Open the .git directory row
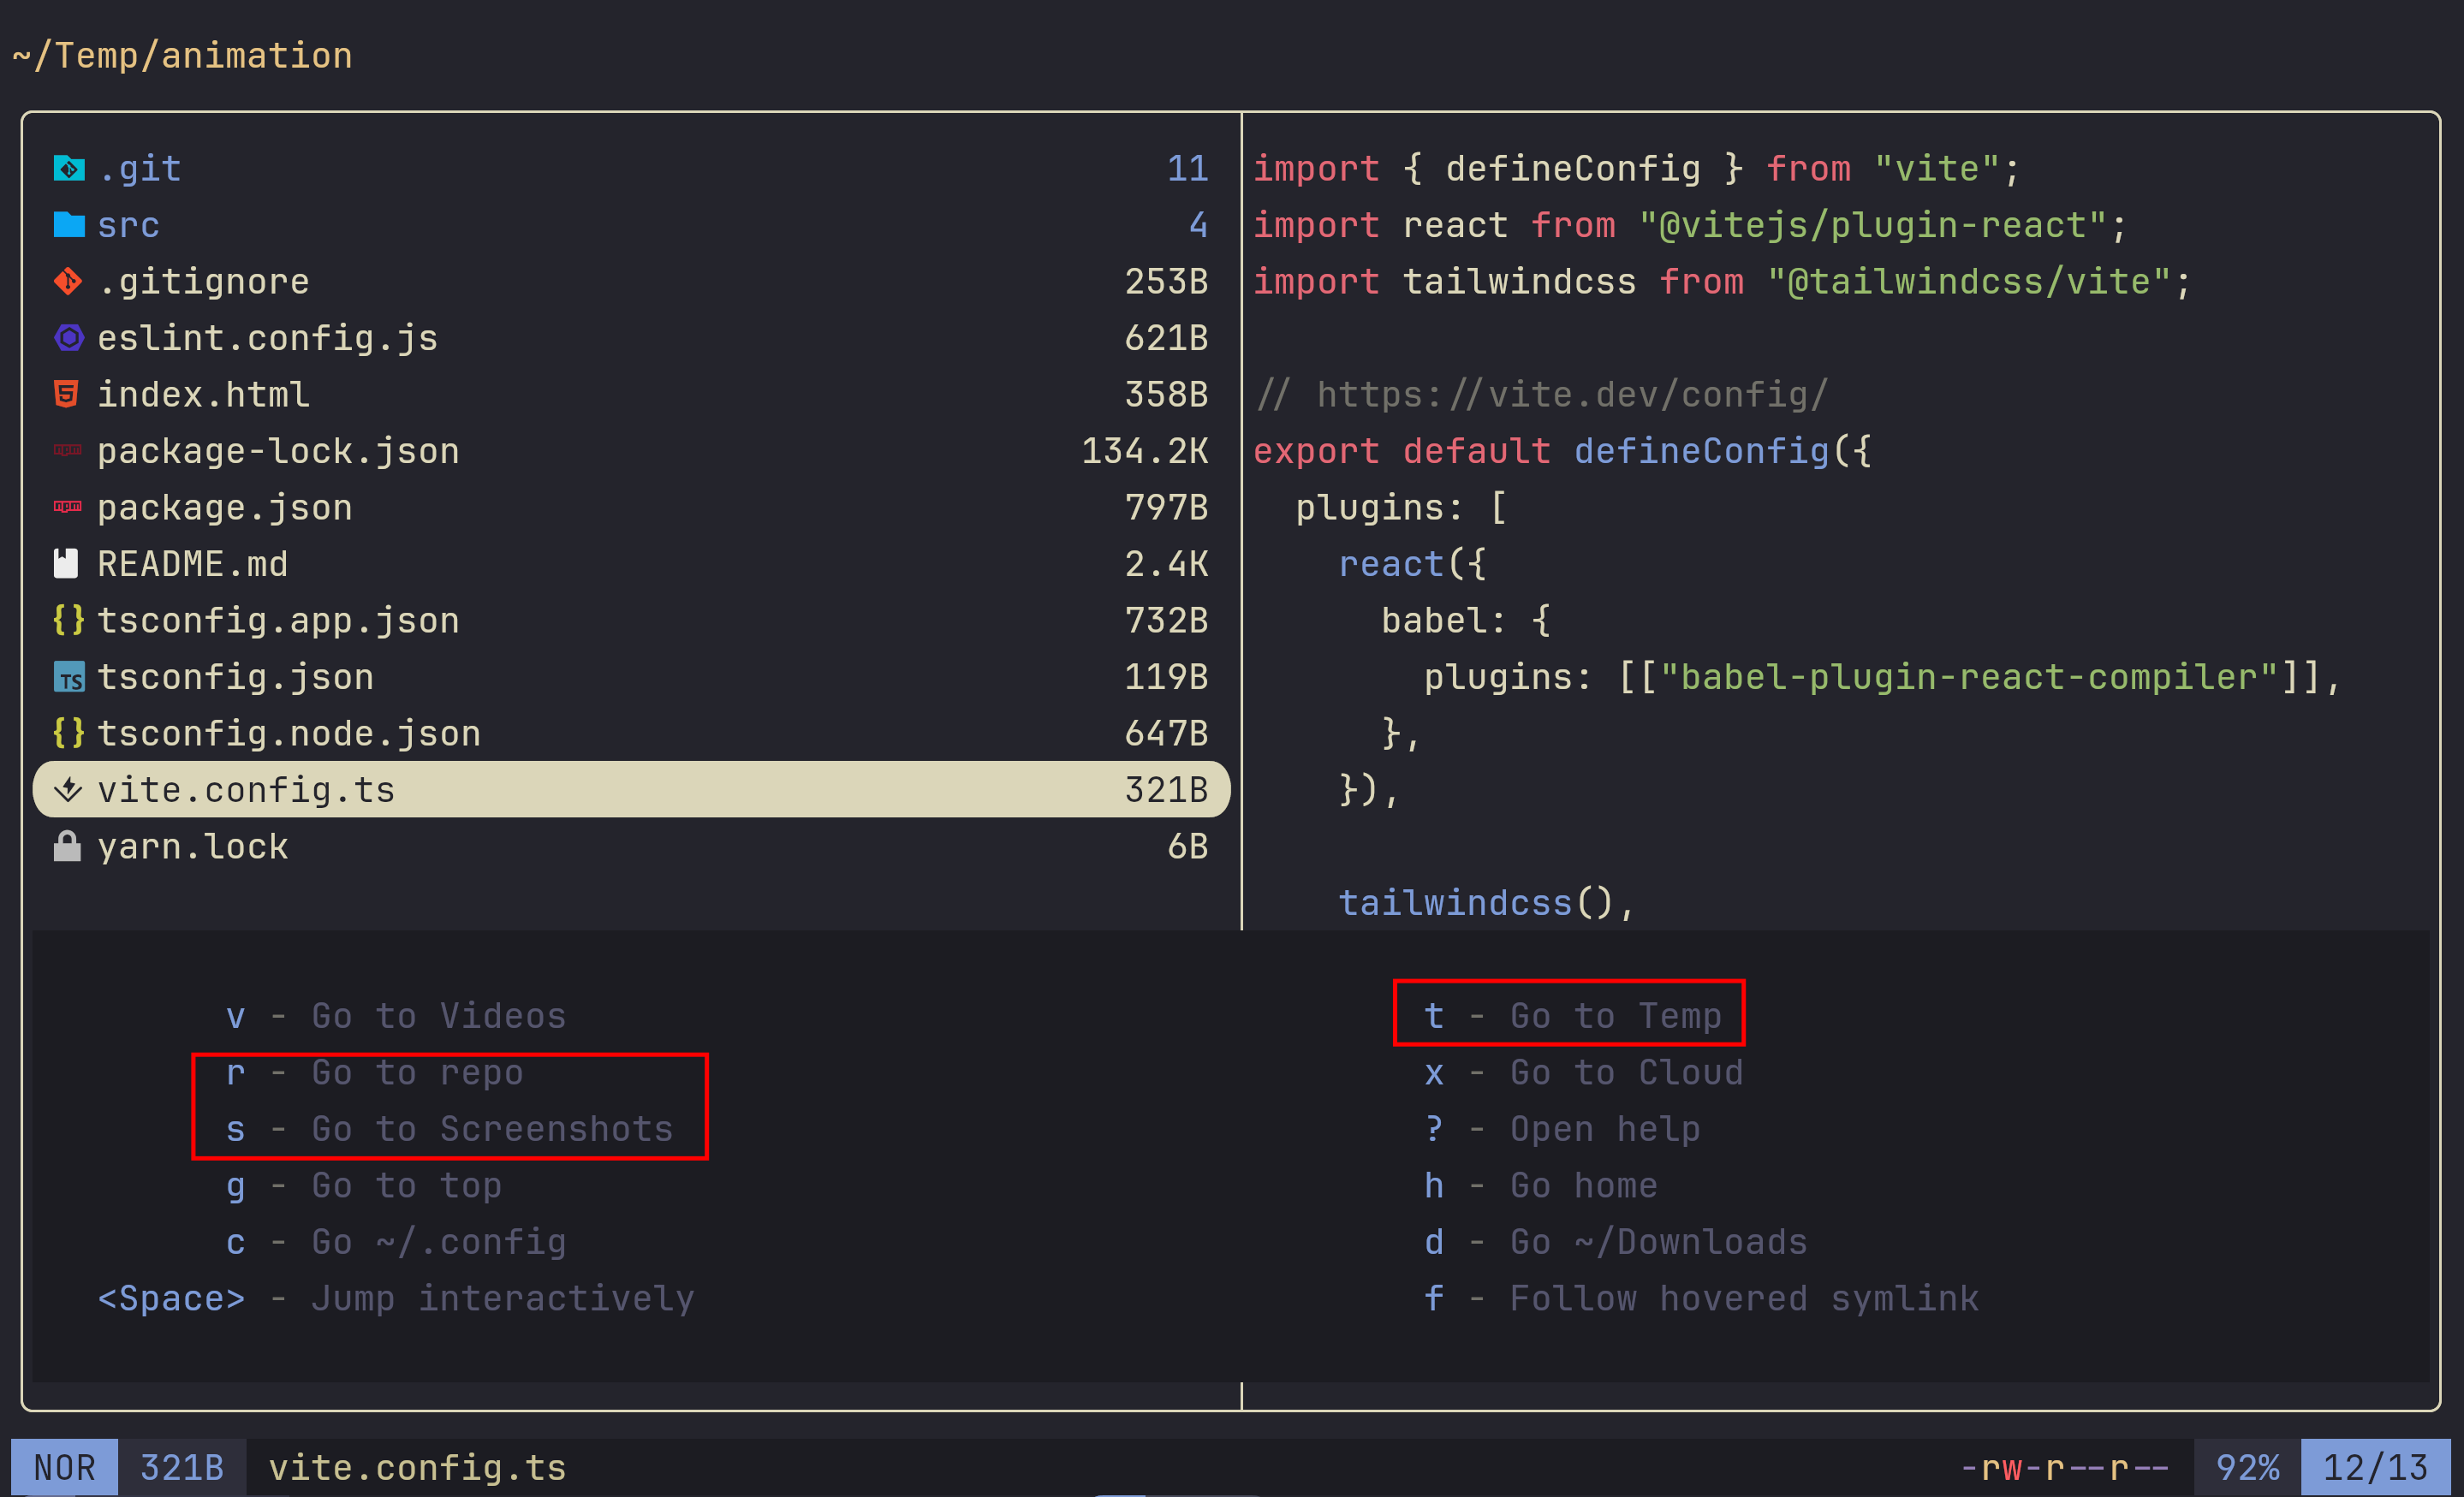 [631, 169]
